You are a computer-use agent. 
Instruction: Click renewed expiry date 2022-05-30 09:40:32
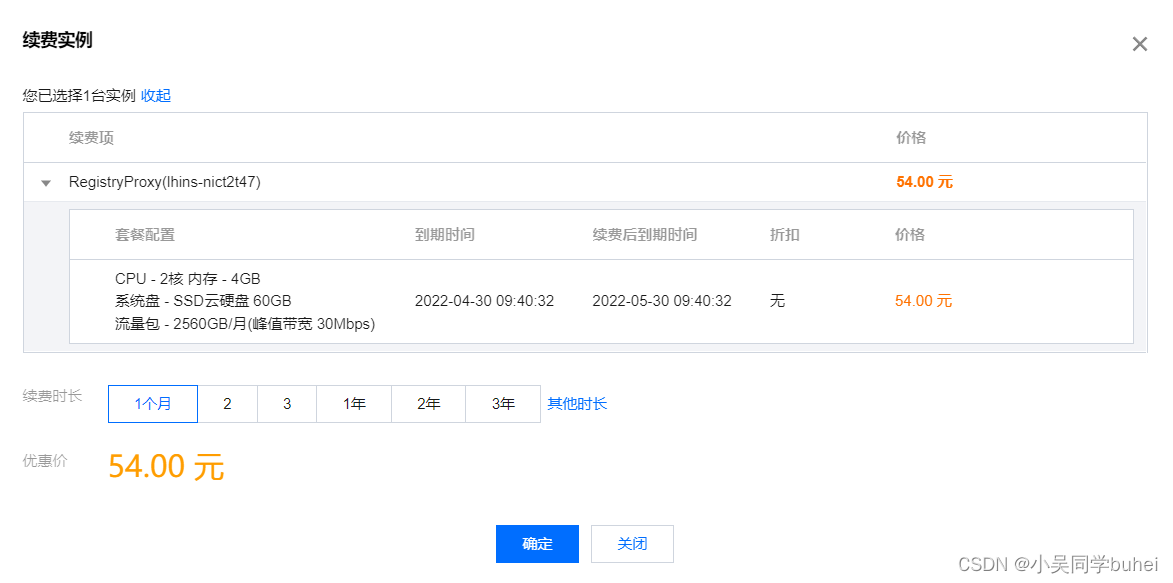[x=662, y=302]
